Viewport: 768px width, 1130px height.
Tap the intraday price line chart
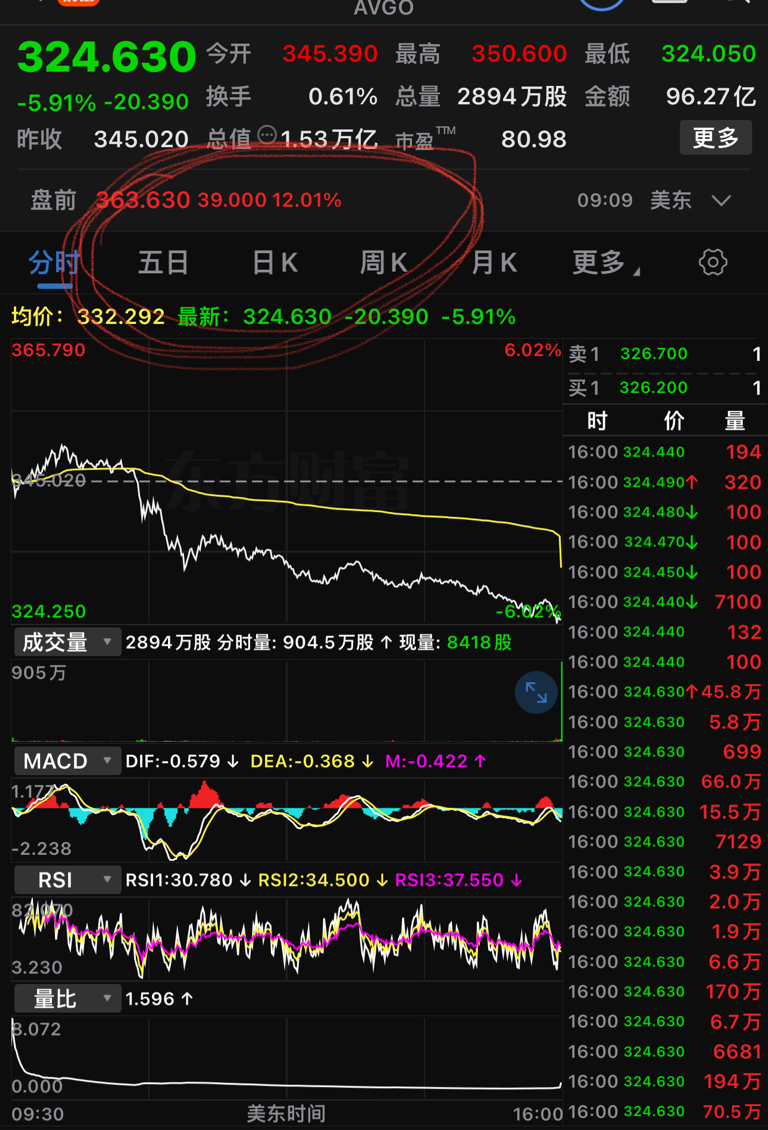point(287,481)
